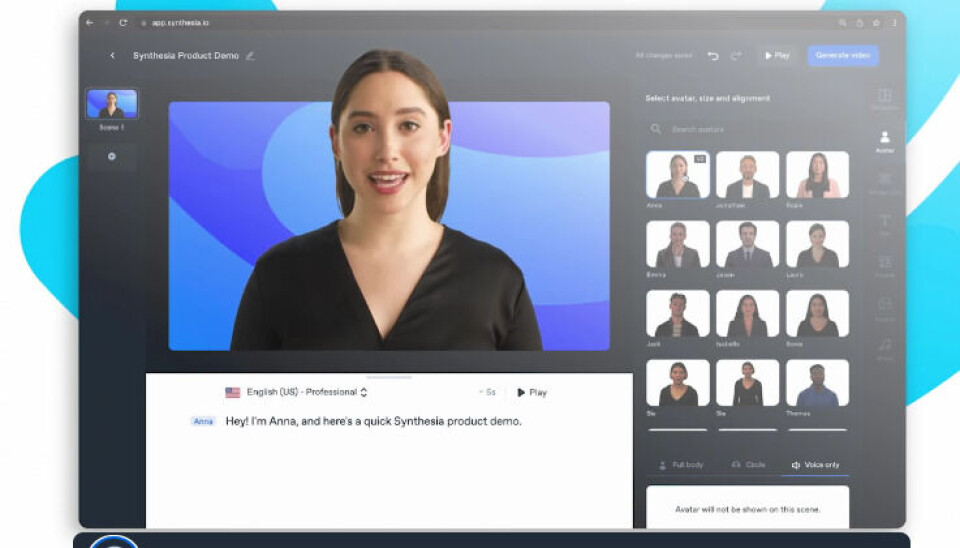
Task: Open browser zoom magnifier icon
Action: [842, 23]
